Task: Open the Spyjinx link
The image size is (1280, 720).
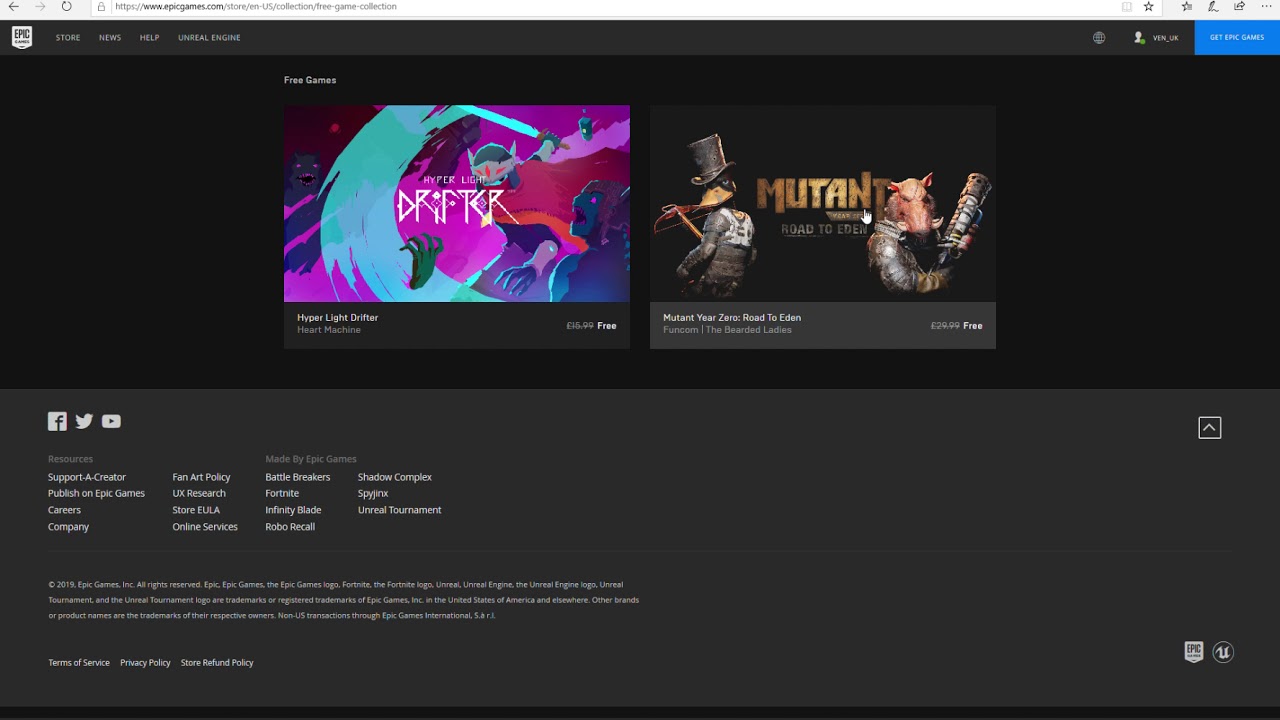Action: click(x=373, y=493)
